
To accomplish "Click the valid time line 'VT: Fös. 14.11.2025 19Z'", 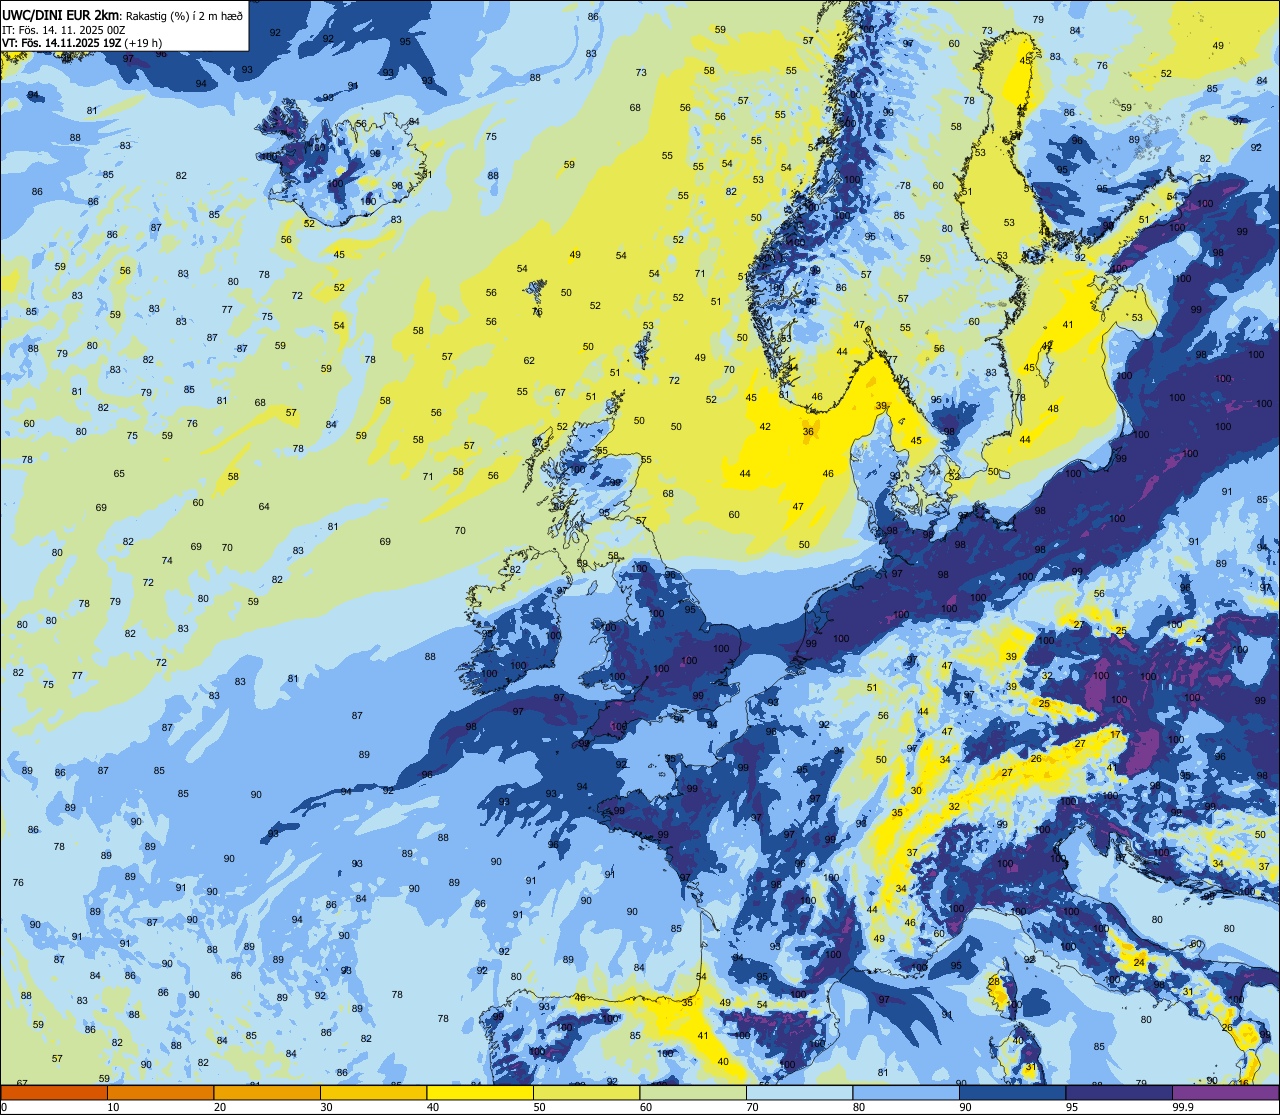I will coord(60,42).
